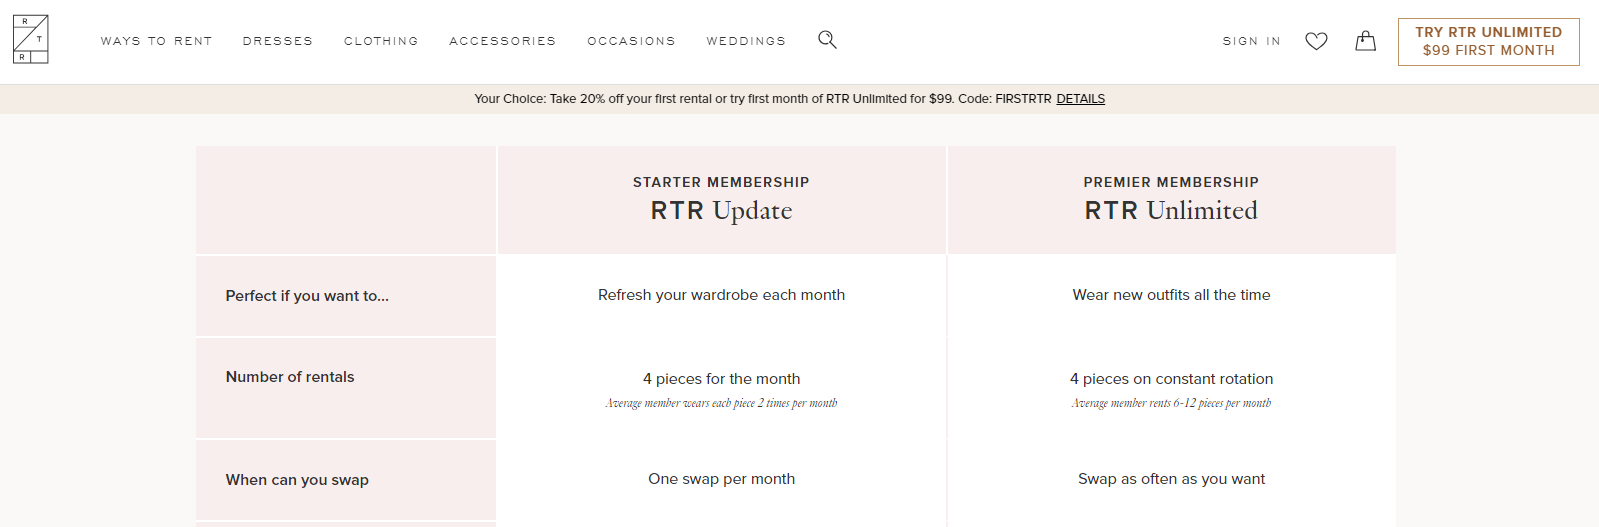Click the Sign In link
1599x527 pixels.
coord(1251,41)
